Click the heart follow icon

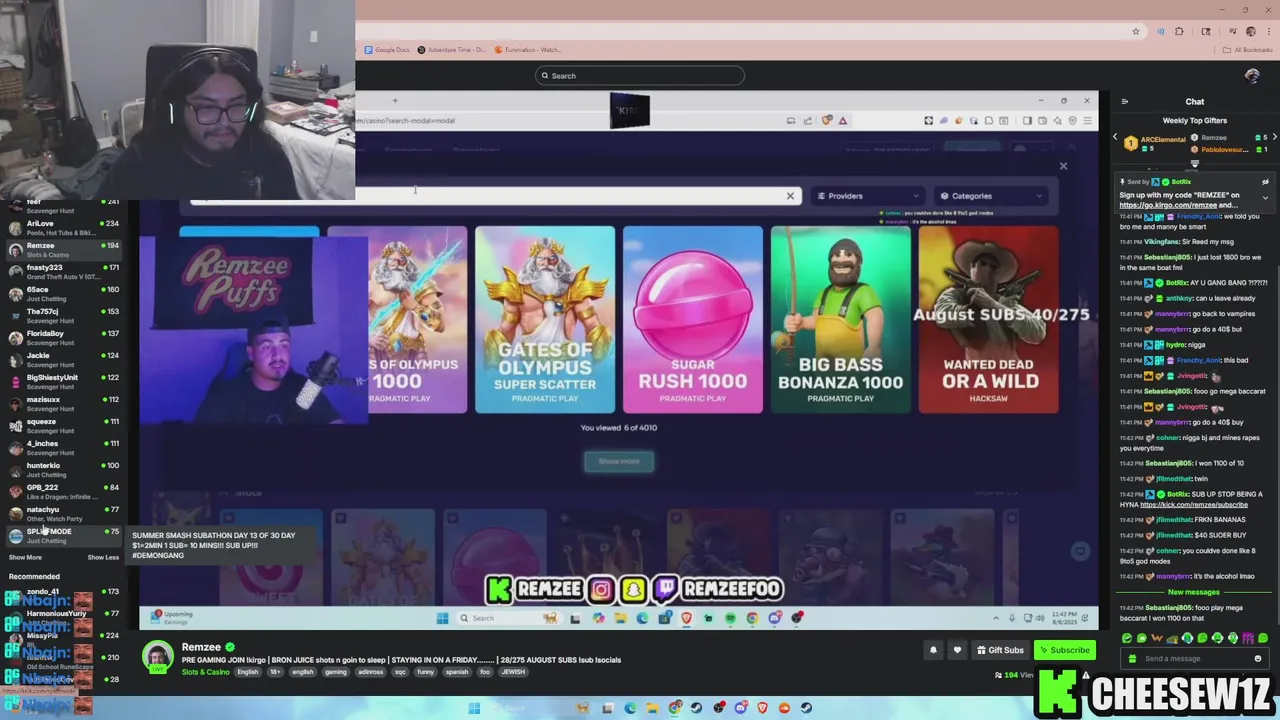click(957, 650)
